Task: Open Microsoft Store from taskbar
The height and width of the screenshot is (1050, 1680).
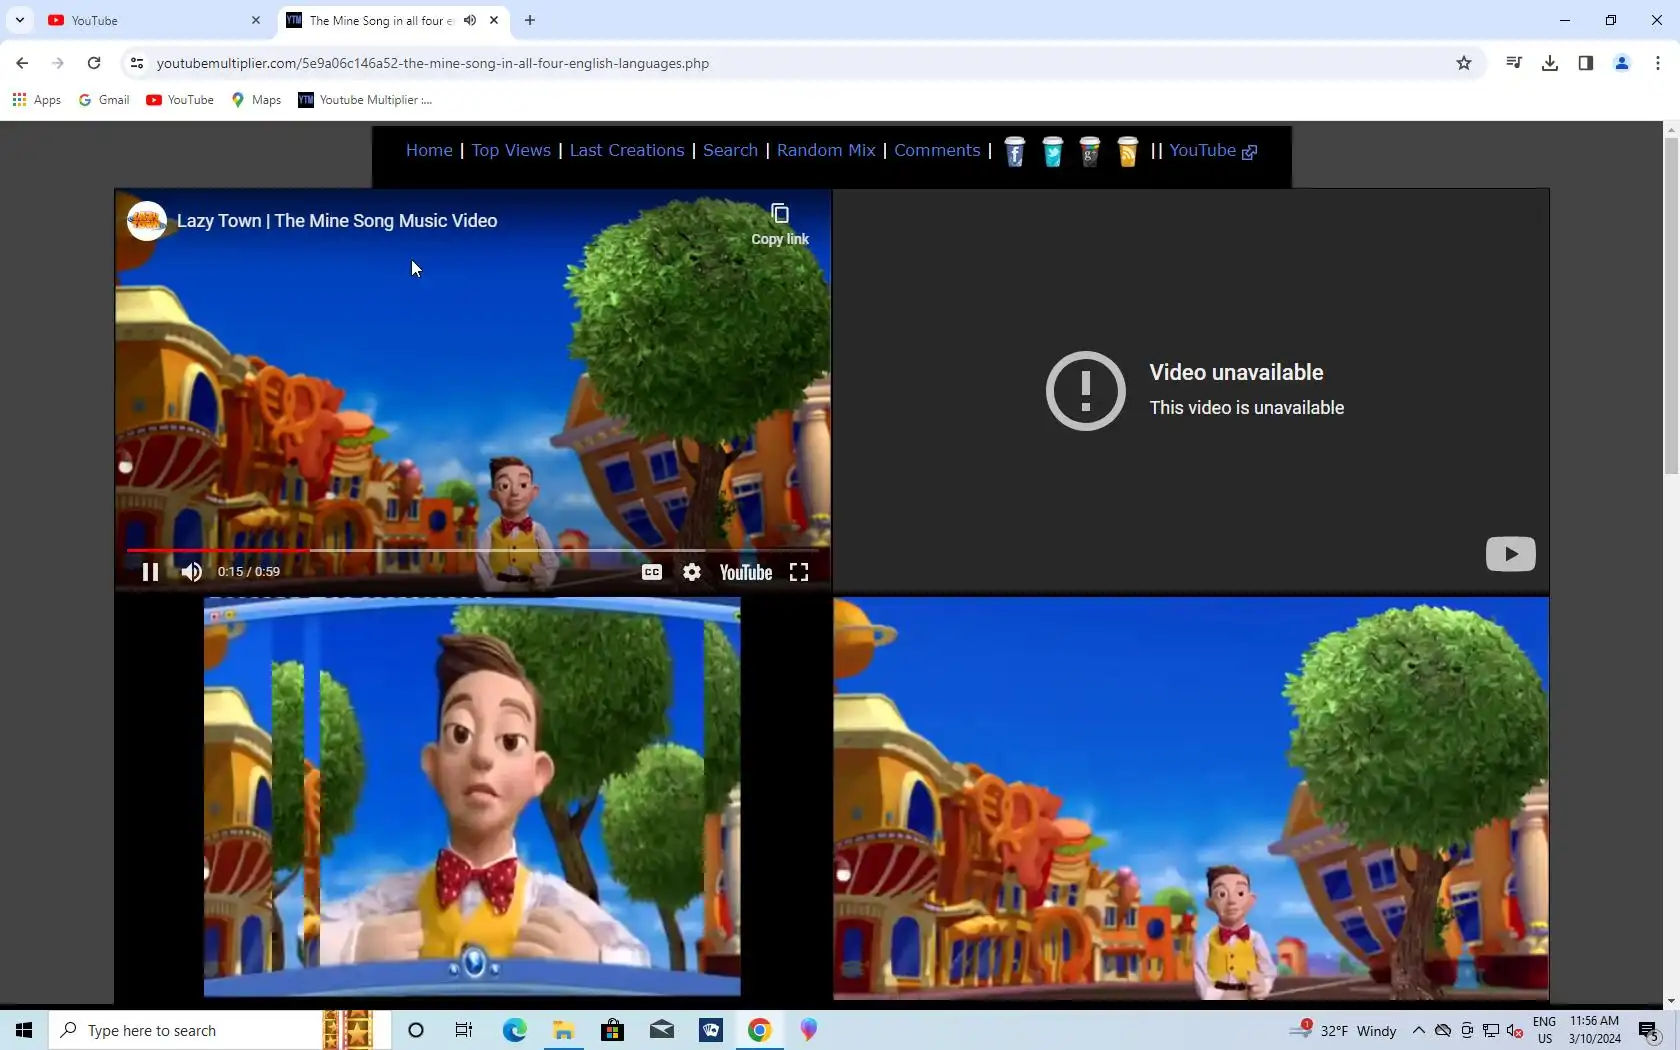Action: 612,1030
